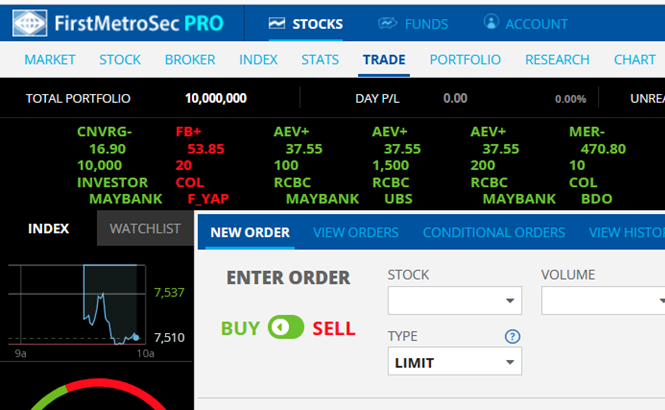
Task: Click the index intraday chart
Action: (77, 305)
